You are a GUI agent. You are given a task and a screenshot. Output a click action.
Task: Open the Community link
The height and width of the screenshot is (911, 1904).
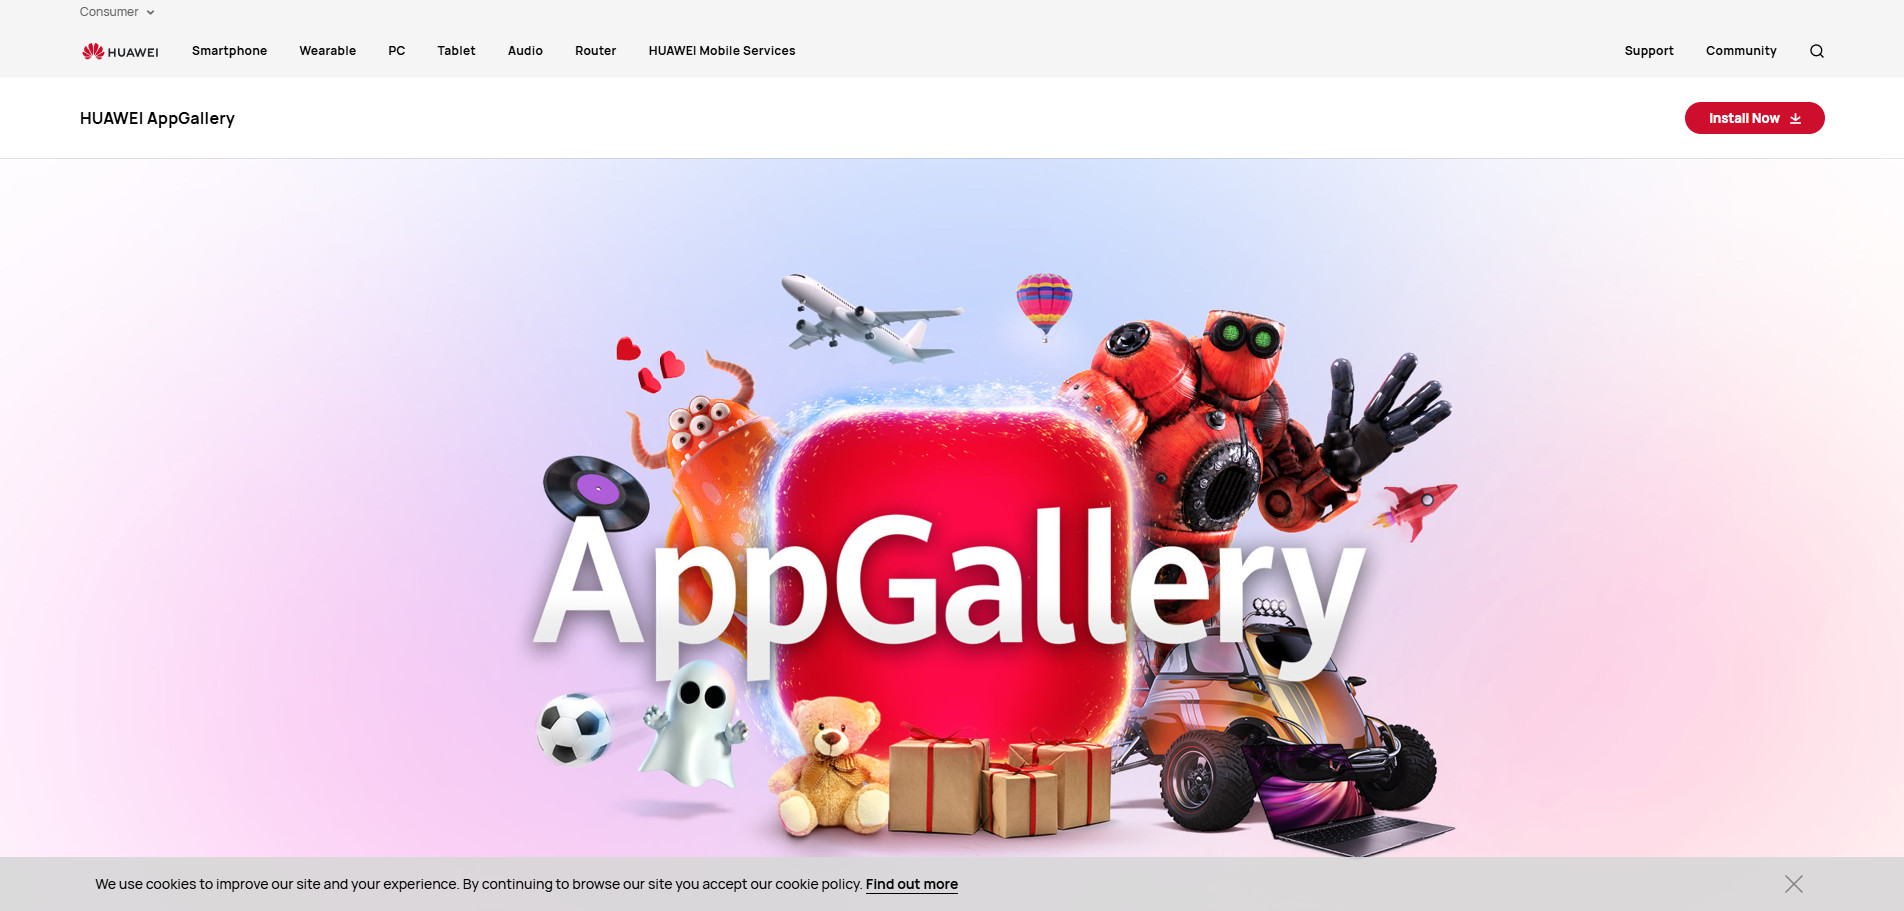pyautogui.click(x=1741, y=51)
